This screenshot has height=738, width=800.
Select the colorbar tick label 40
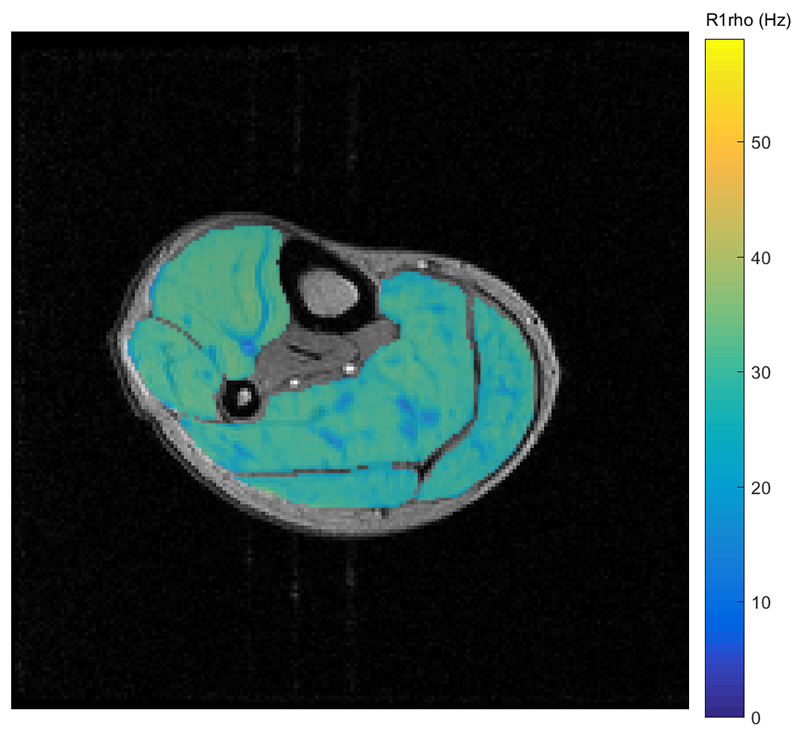[x=761, y=258]
